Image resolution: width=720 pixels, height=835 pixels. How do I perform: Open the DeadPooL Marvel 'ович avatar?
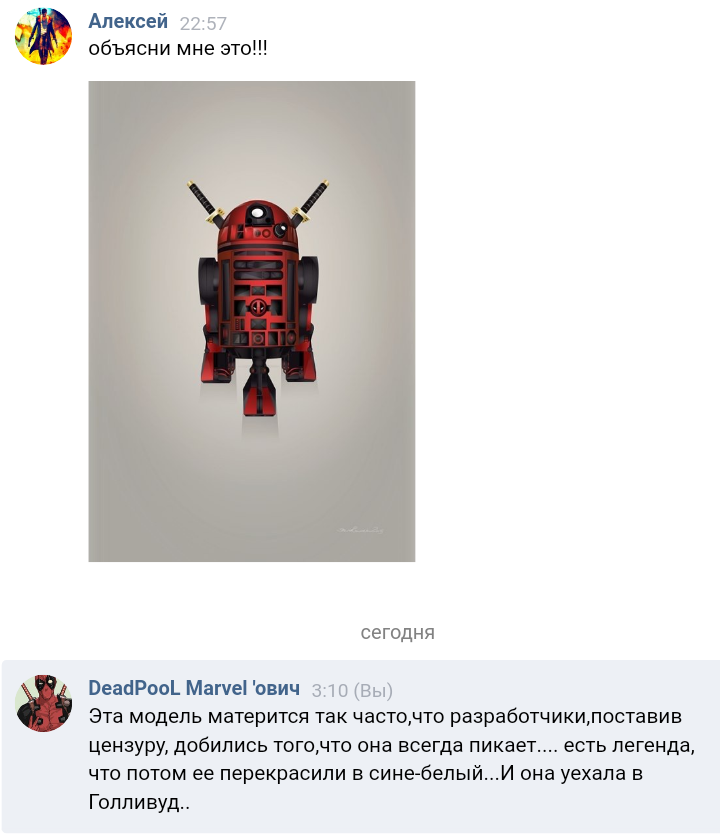(43, 703)
